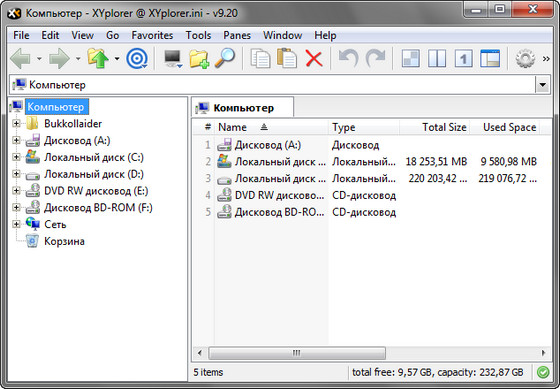The width and height of the screenshot is (560, 389).
Task: Click the red Delete X icon
Action: 314,59
